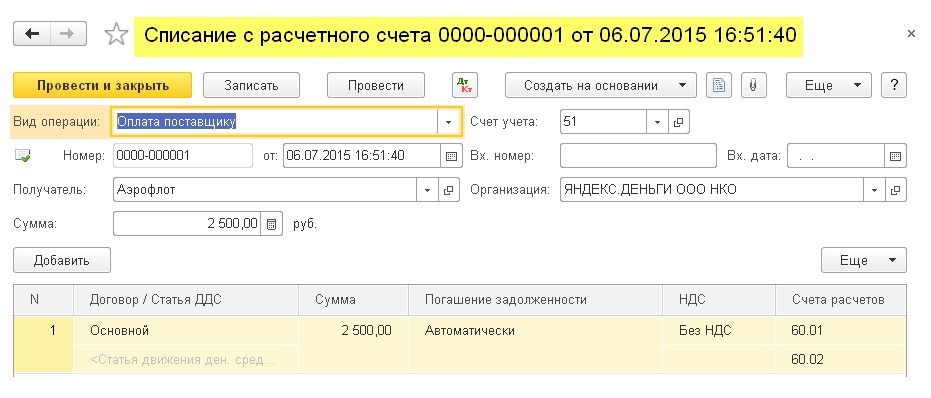The height and width of the screenshot is (398, 931).
Task: Open the document report icon next to Создать на основании
Action: pyautogui.click(x=718, y=85)
